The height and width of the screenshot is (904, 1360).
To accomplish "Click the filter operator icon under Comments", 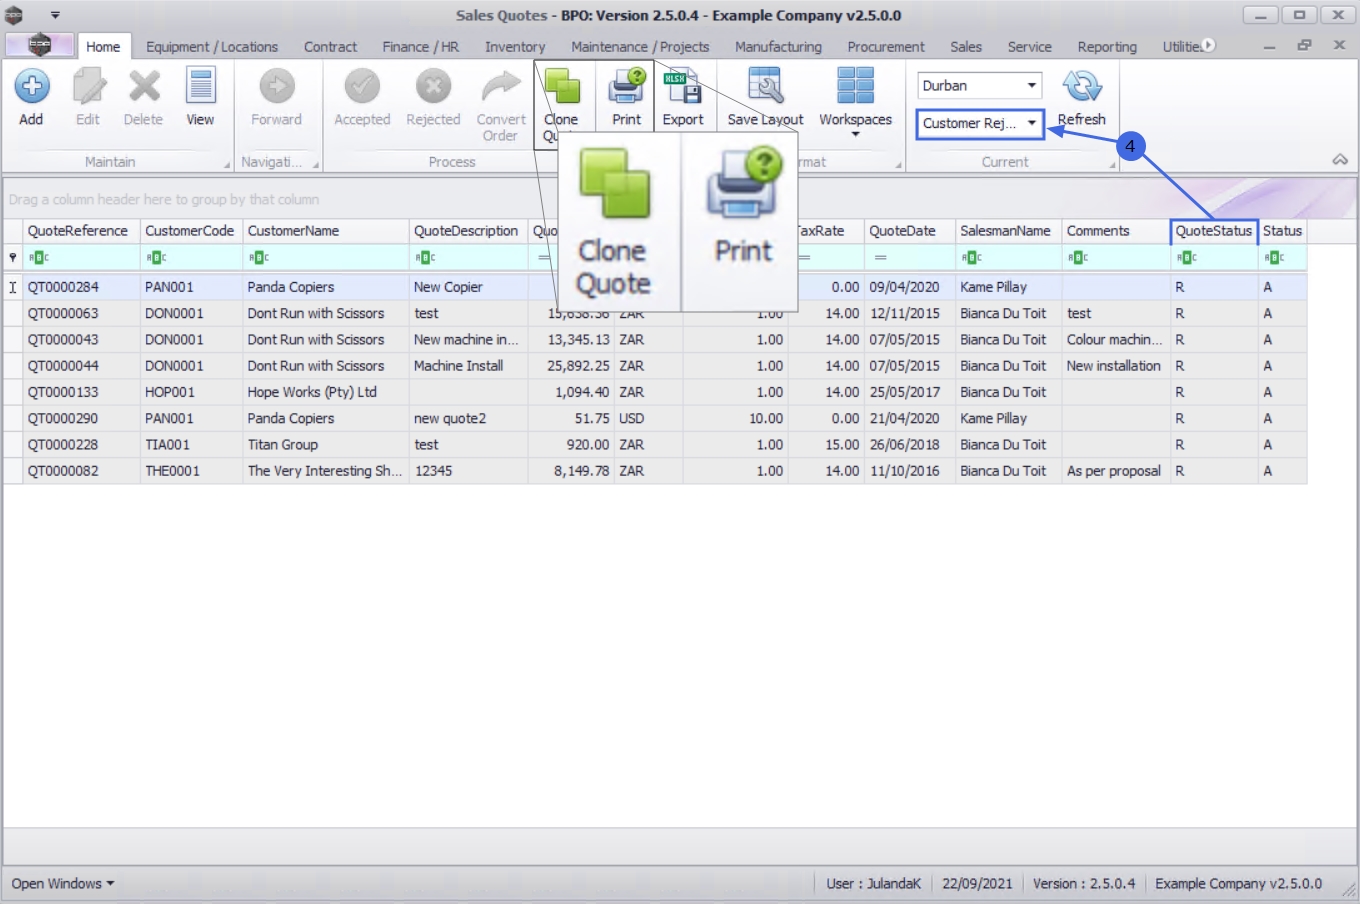I will 1077,258.
